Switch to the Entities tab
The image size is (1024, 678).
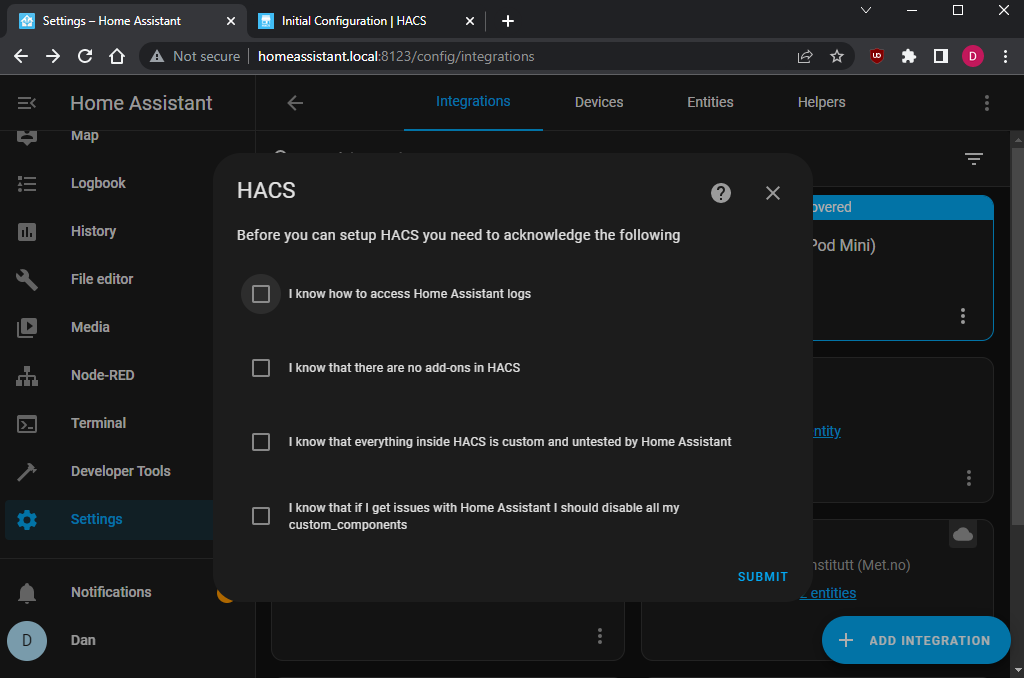tap(710, 103)
